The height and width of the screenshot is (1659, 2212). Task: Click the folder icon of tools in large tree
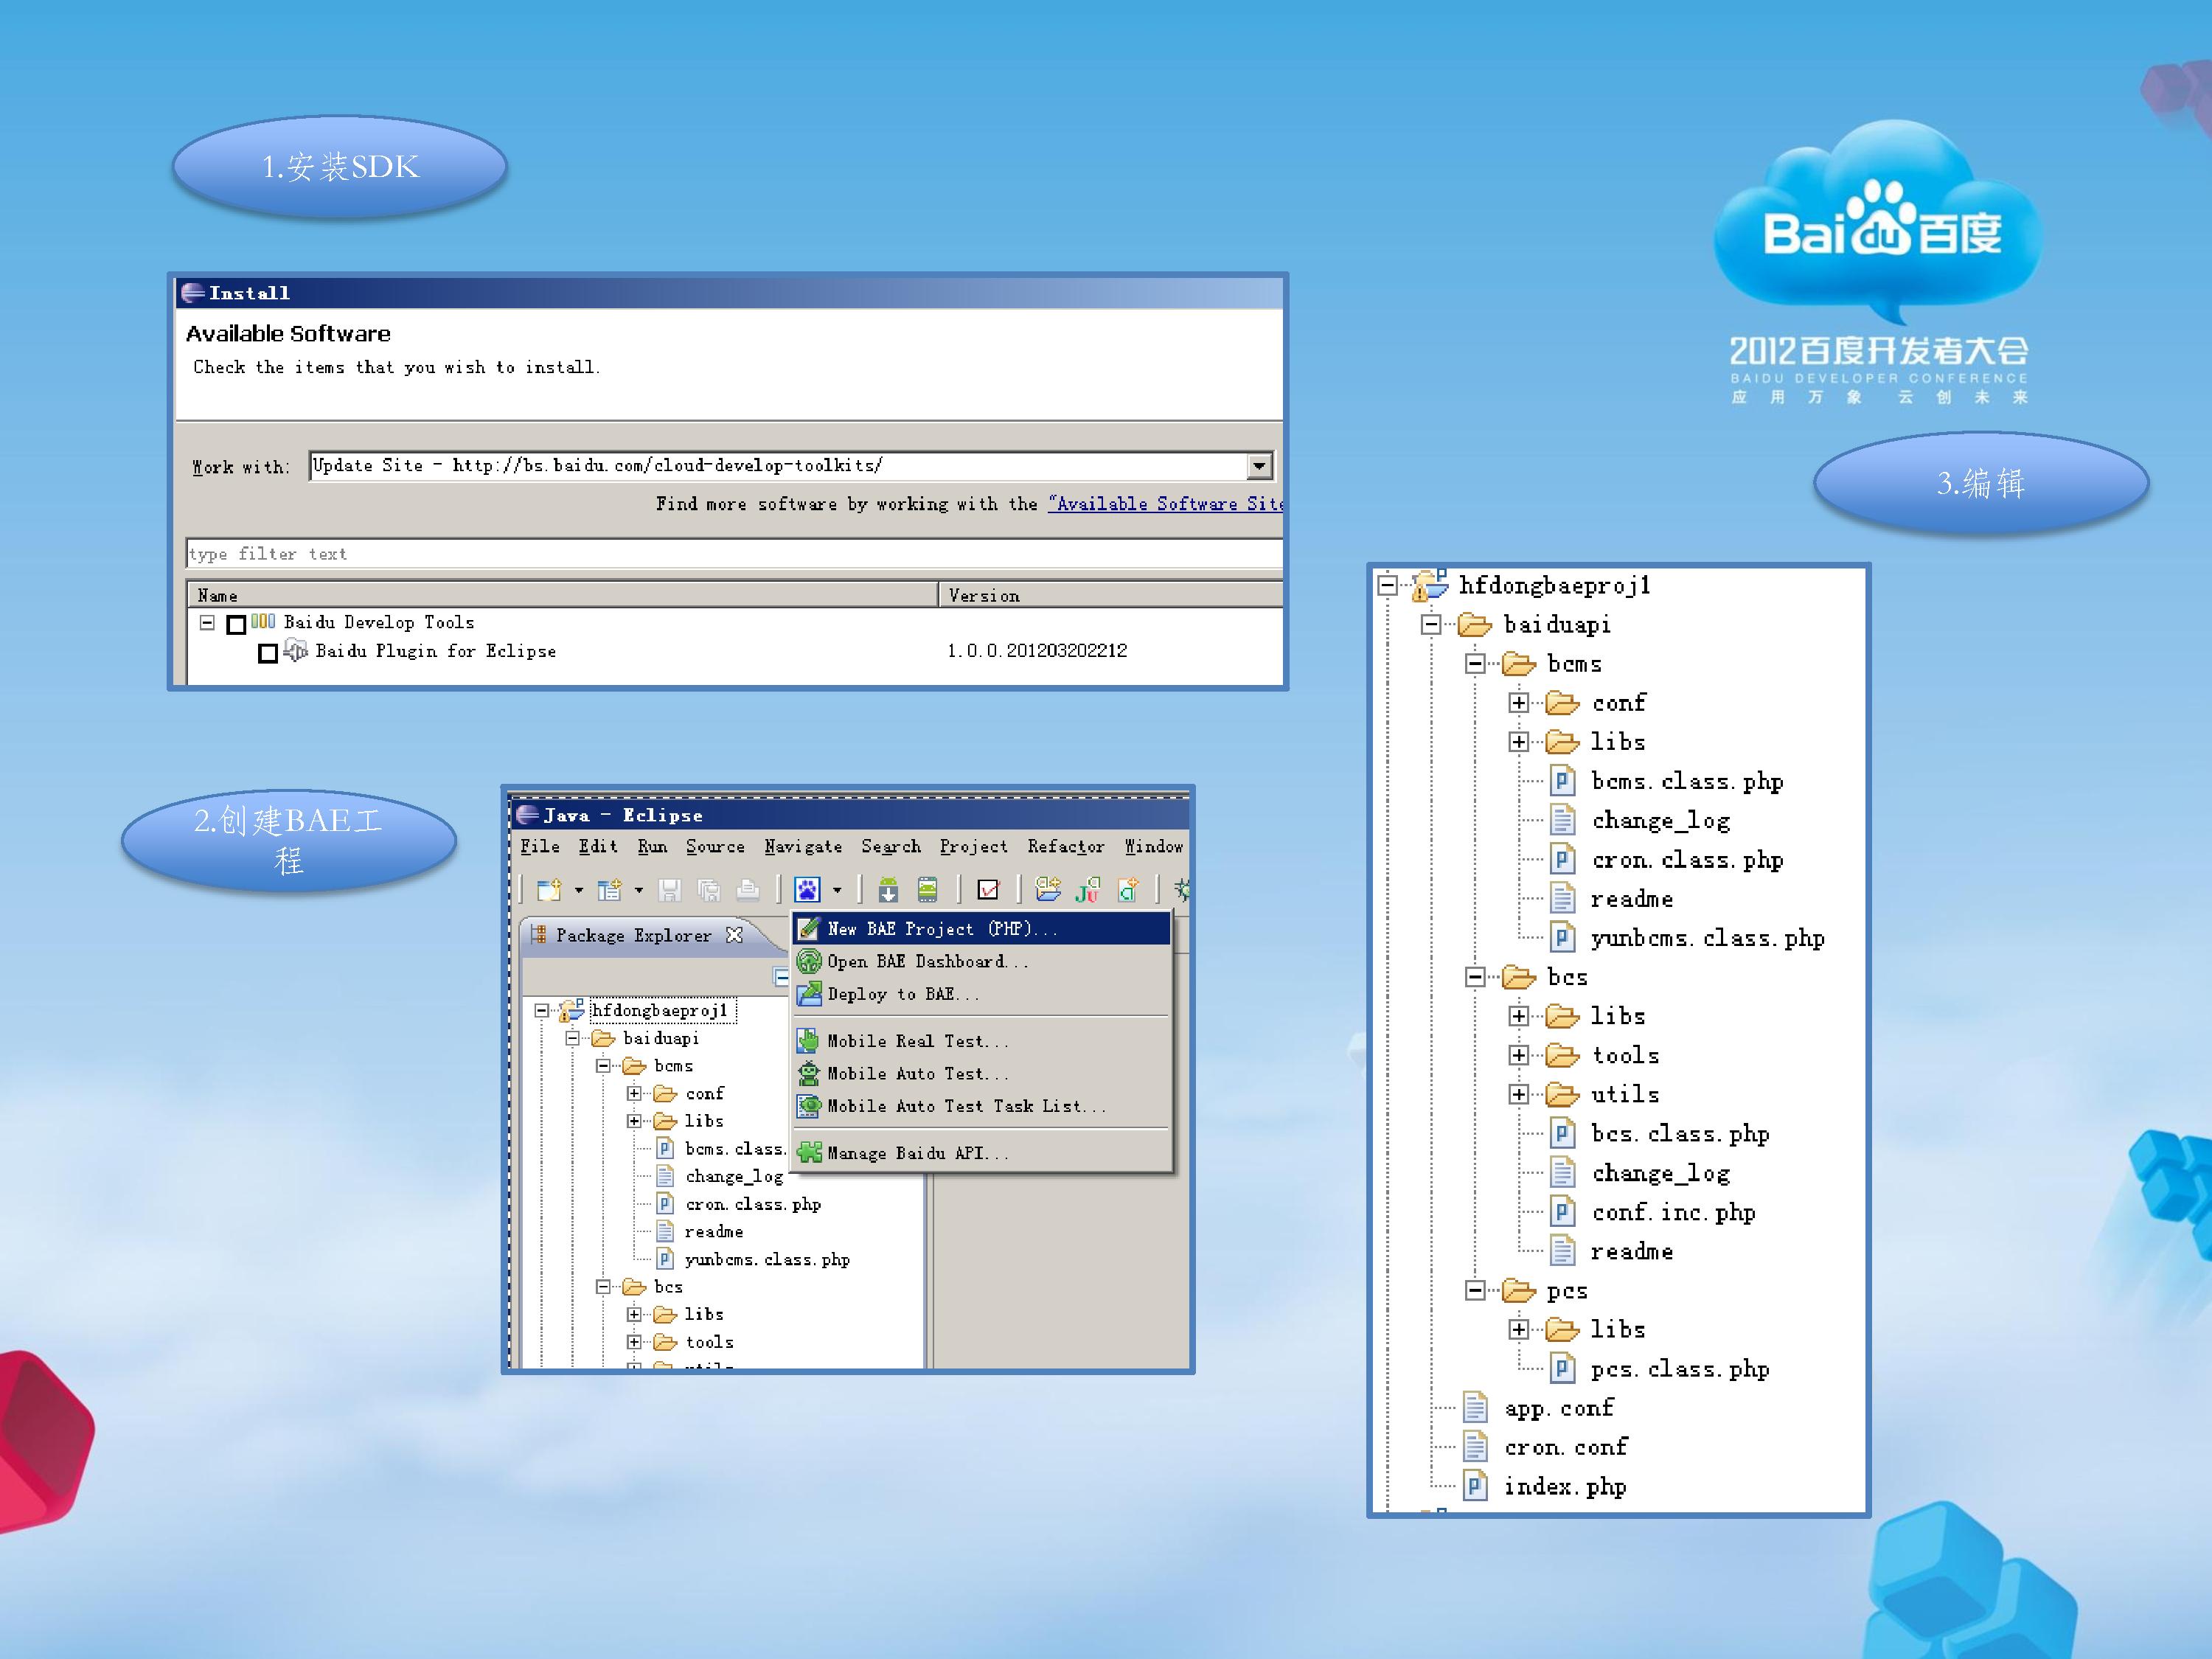(1562, 1055)
